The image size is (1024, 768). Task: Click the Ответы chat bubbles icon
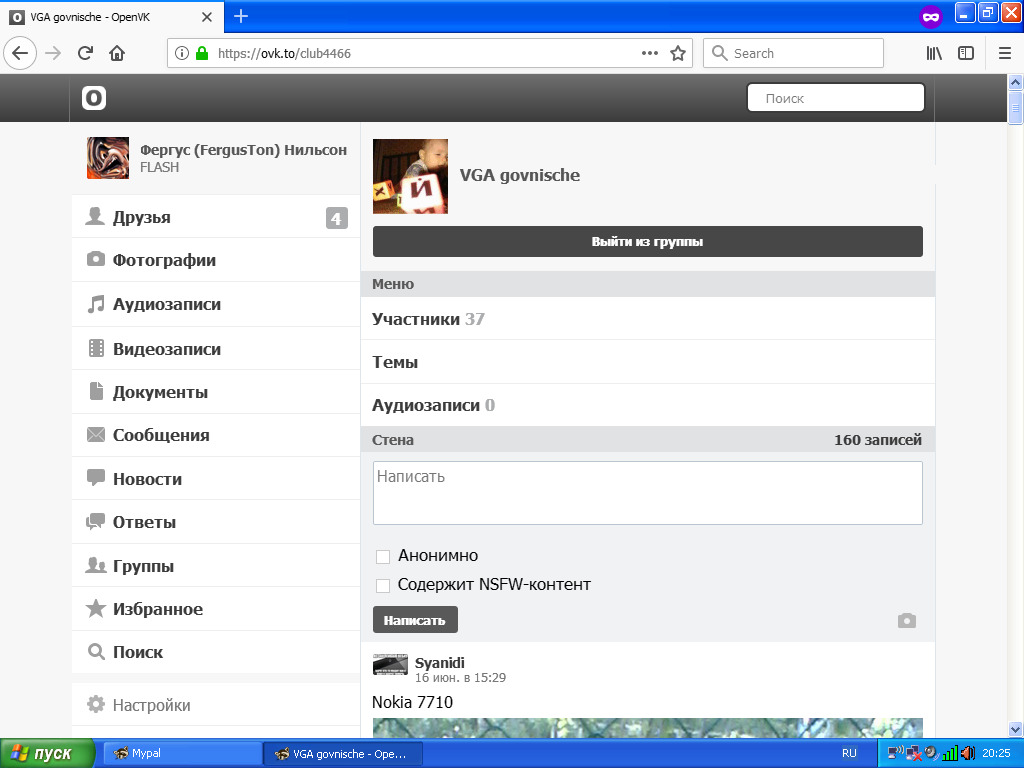point(96,521)
